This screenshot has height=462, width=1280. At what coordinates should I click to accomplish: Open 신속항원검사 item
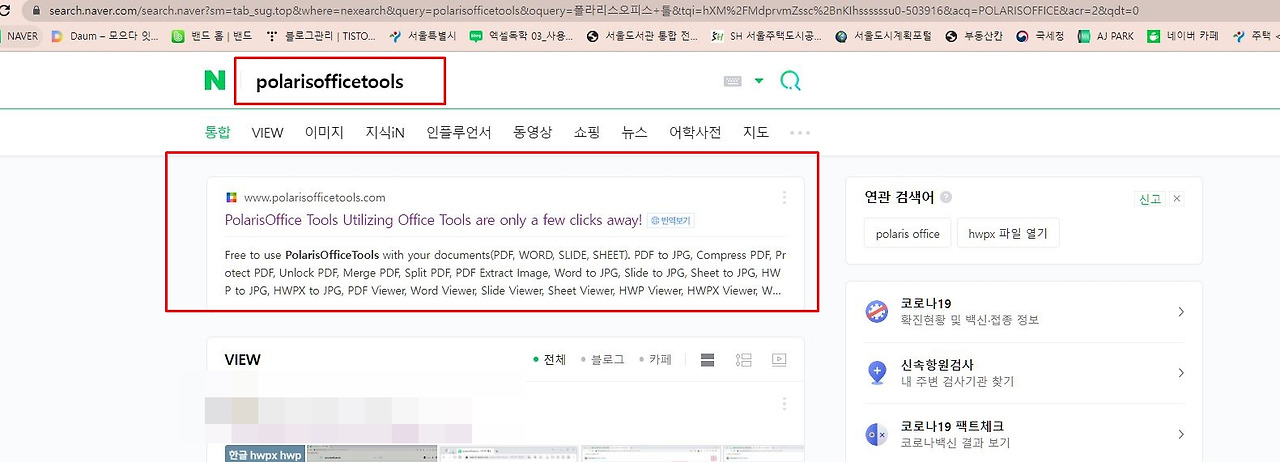coord(1024,373)
